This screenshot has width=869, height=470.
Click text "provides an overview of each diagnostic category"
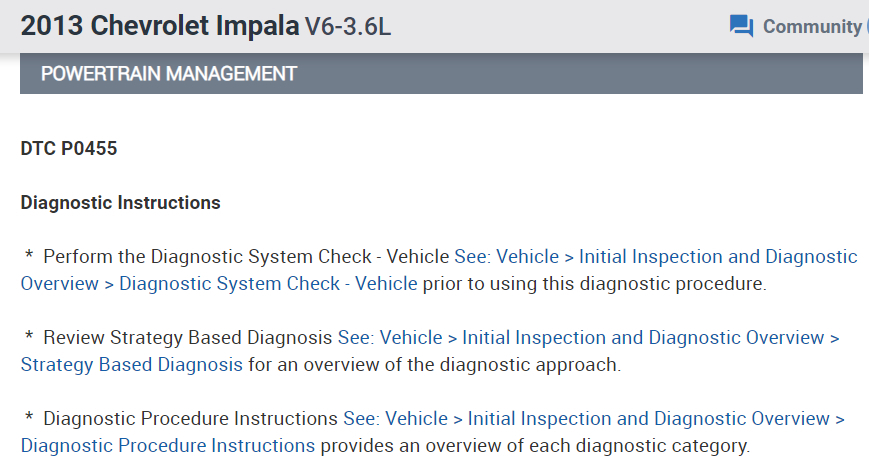click(534, 445)
